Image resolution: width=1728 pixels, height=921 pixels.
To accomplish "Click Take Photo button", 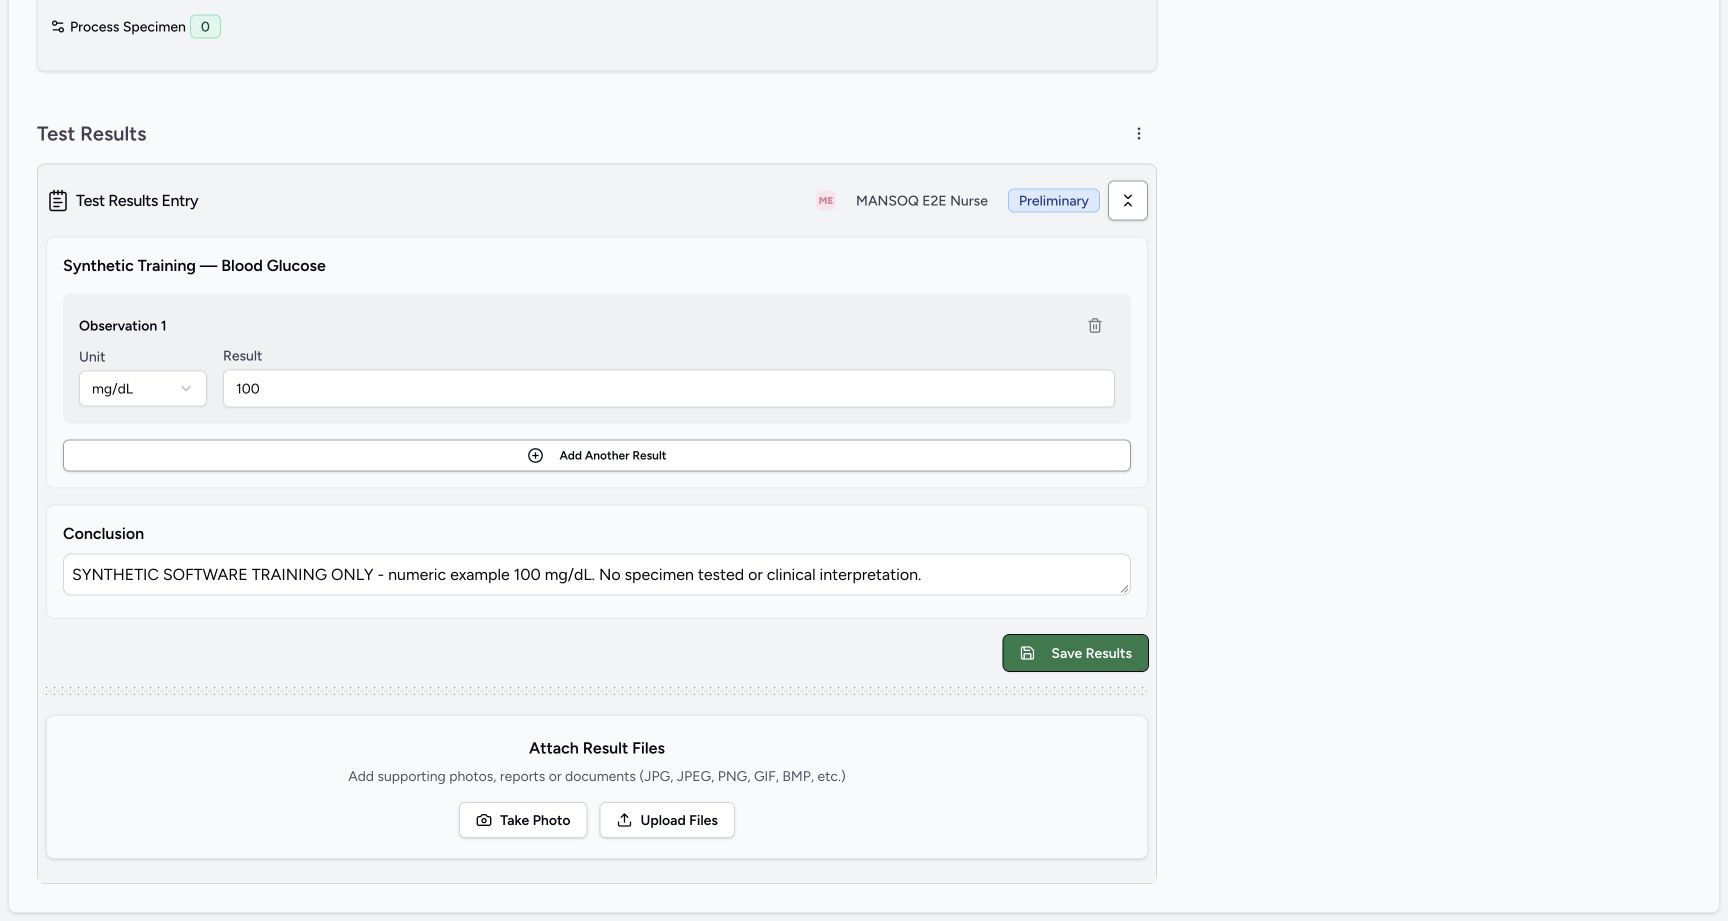I will click(x=523, y=820).
